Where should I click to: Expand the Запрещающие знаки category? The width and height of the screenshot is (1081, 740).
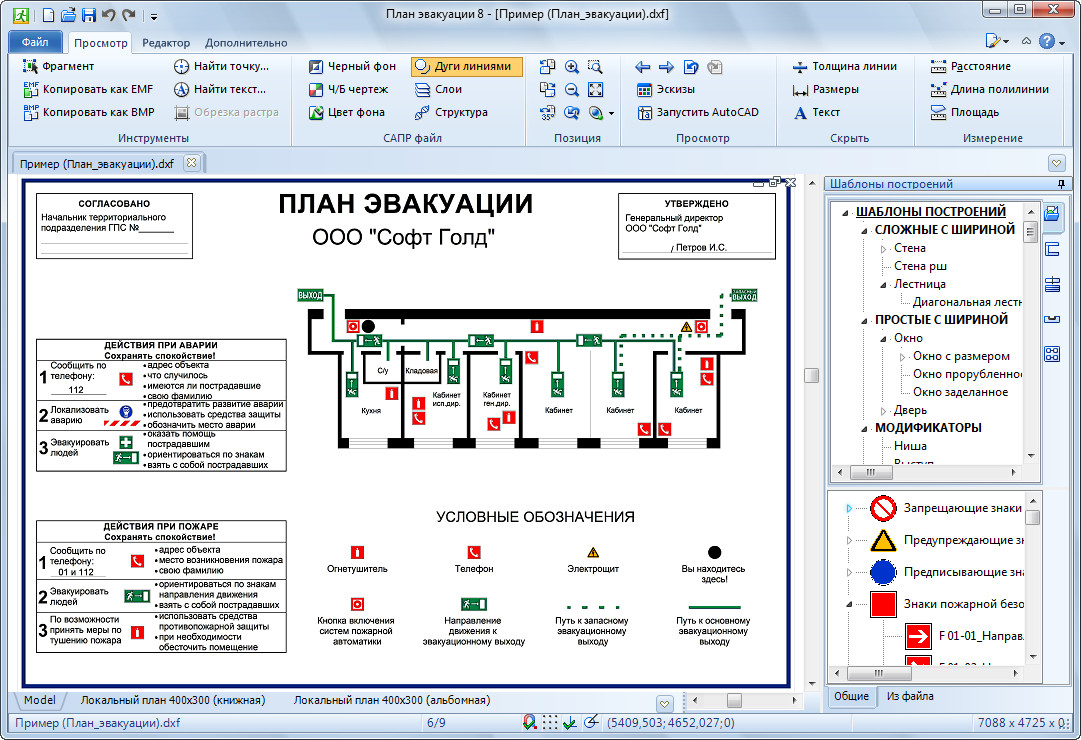point(849,509)
